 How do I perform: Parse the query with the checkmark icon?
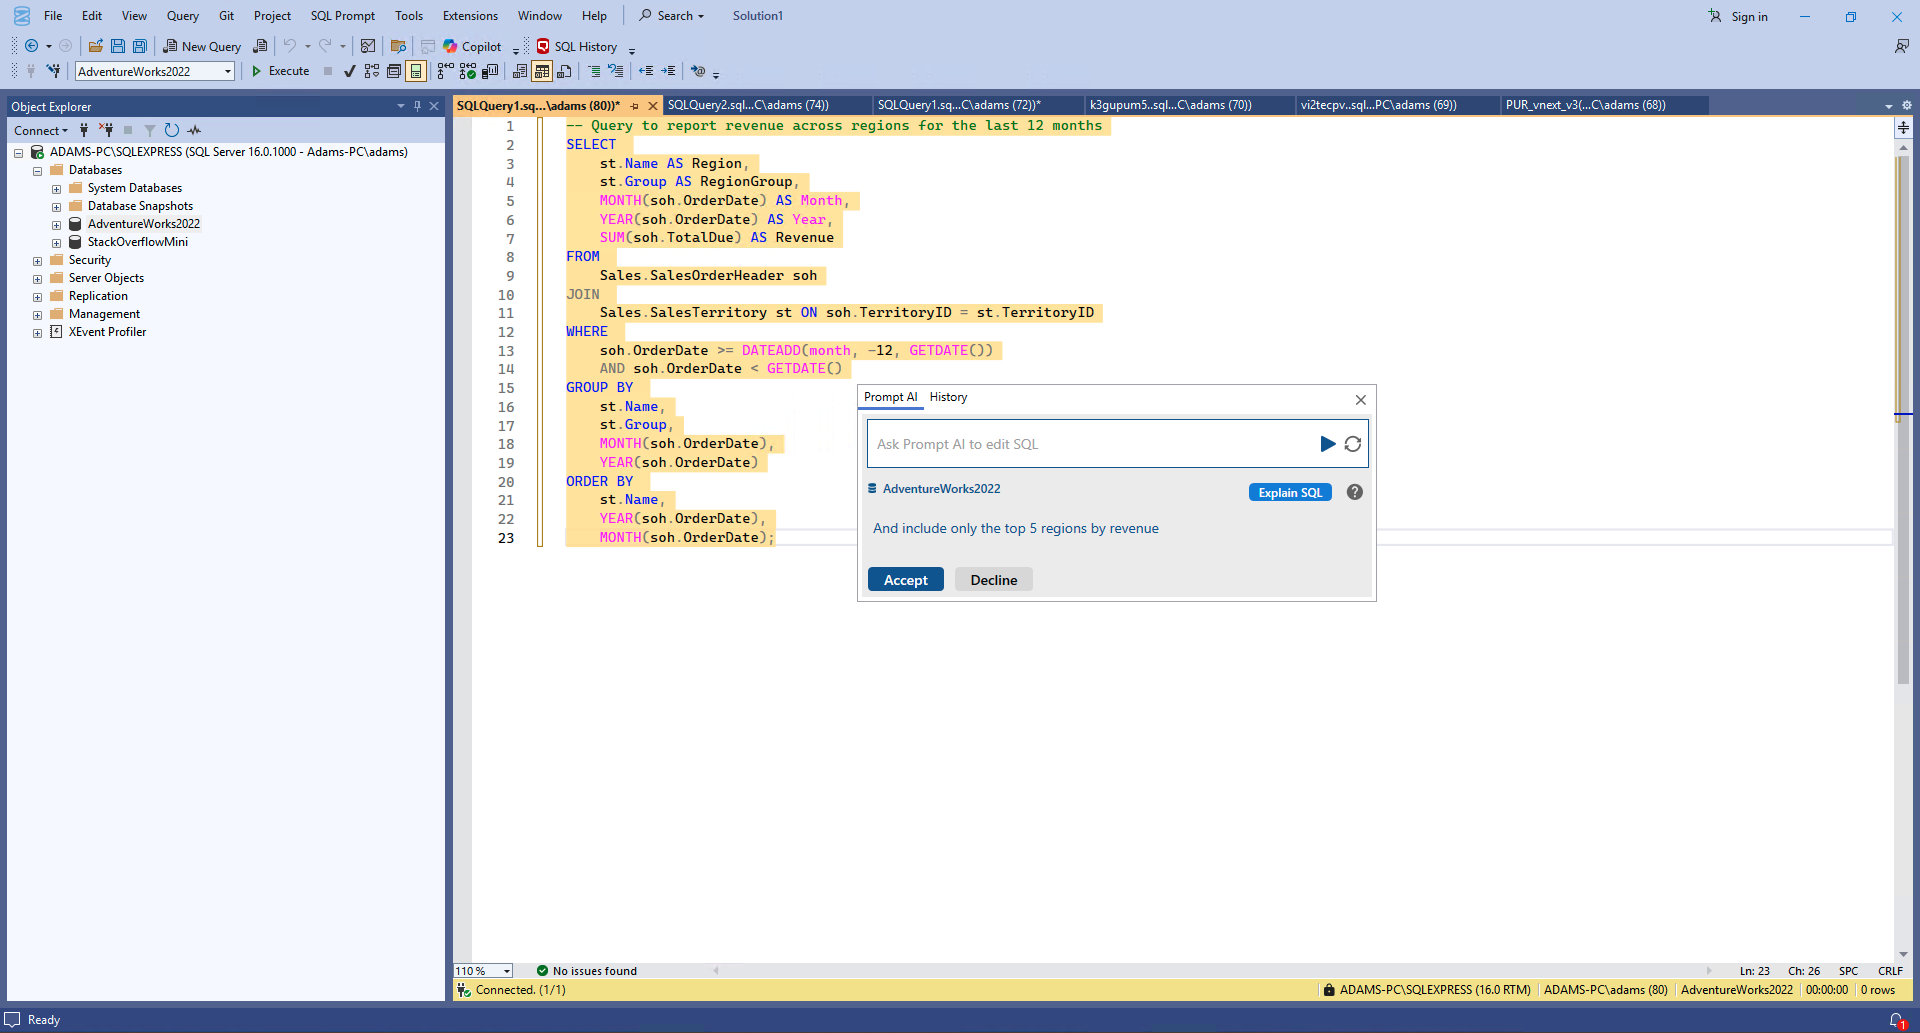coord(349,71)
